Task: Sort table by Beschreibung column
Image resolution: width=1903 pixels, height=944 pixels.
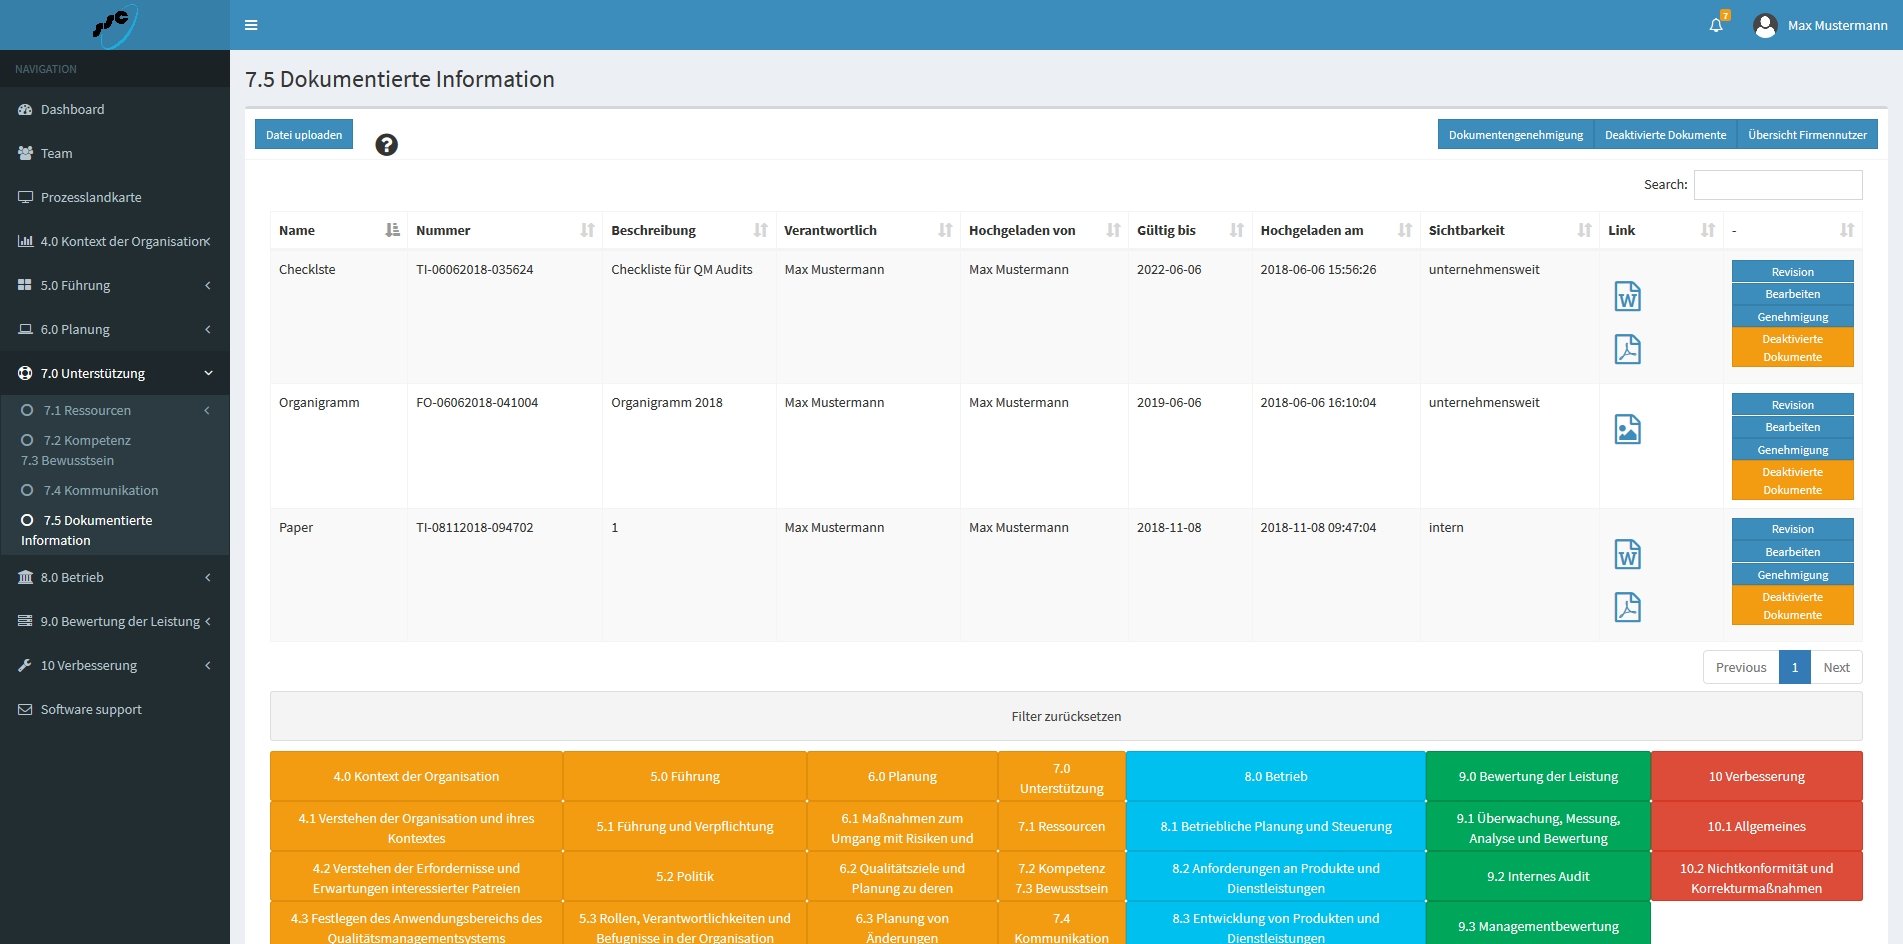Action: [689, 230]
